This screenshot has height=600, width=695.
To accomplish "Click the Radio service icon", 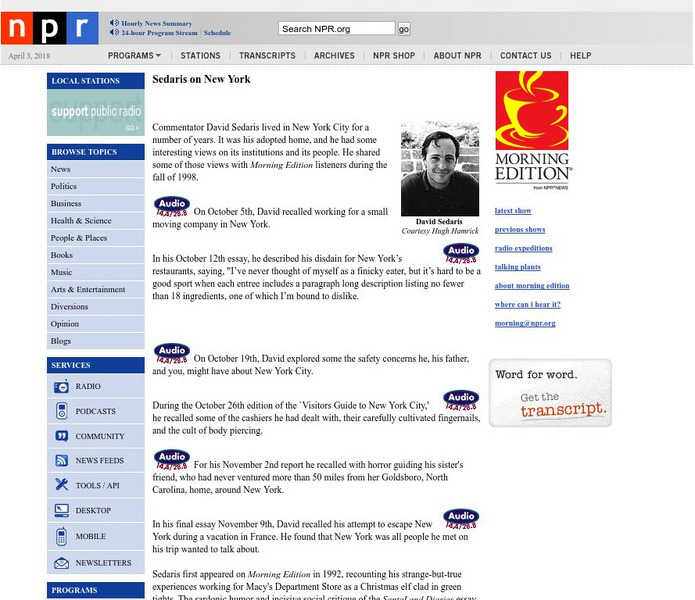I will [62, 386].
